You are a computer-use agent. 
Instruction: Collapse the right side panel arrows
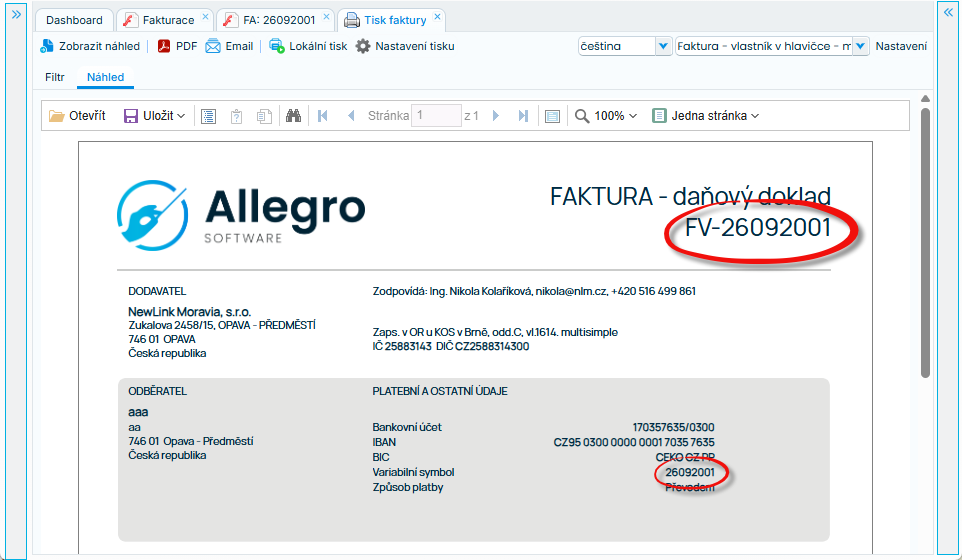click(x=949, y=13)
